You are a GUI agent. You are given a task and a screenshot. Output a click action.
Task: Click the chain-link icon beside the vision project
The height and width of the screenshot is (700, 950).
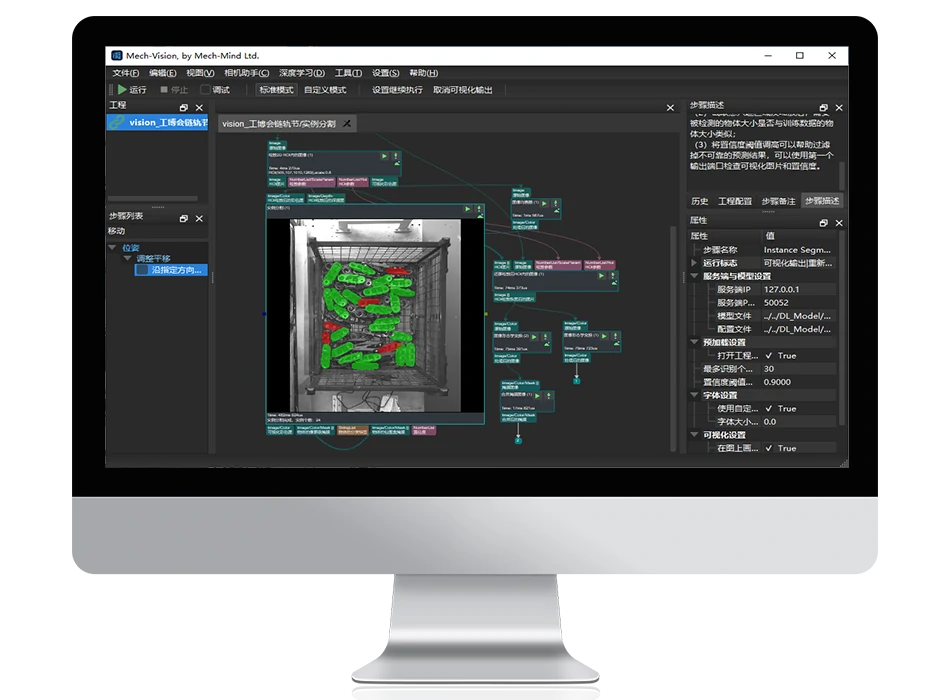pos(118,123)
